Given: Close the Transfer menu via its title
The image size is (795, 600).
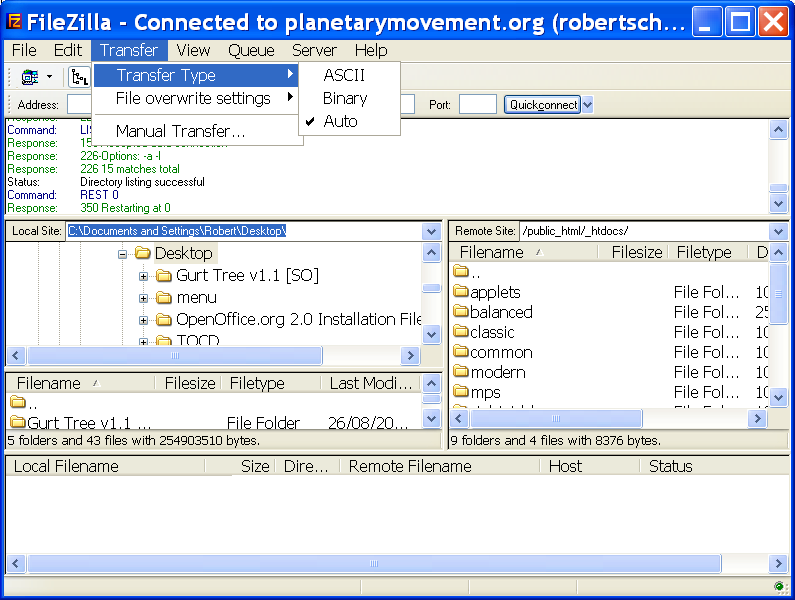Looking at the screenshot, I should click(129, 50).
